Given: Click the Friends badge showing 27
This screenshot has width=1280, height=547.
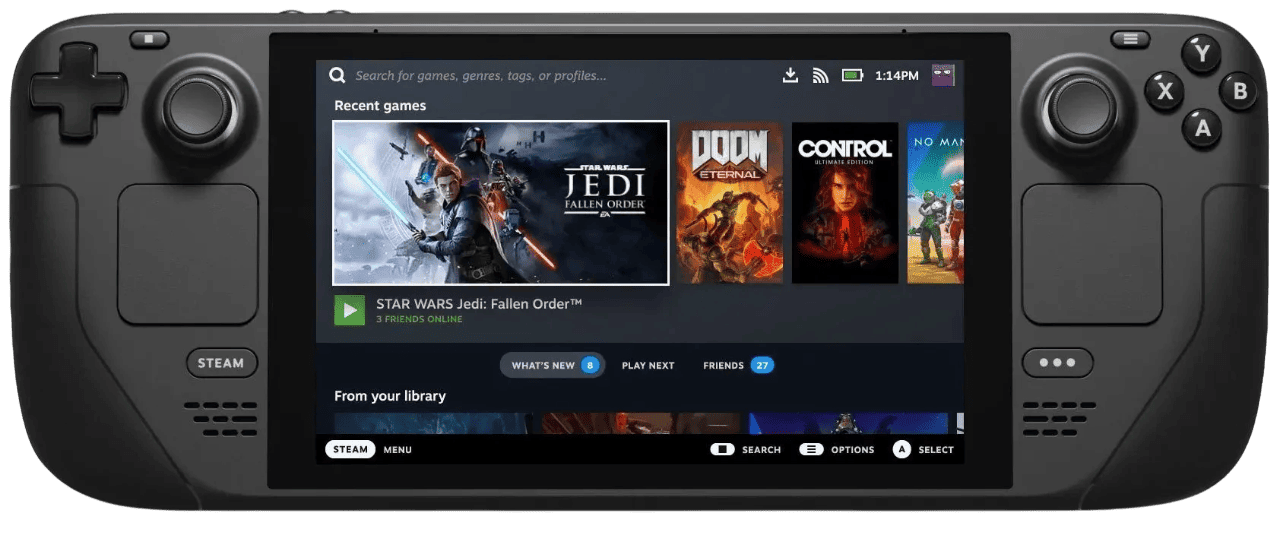Looking at the screenshot, I should (763, 365).
